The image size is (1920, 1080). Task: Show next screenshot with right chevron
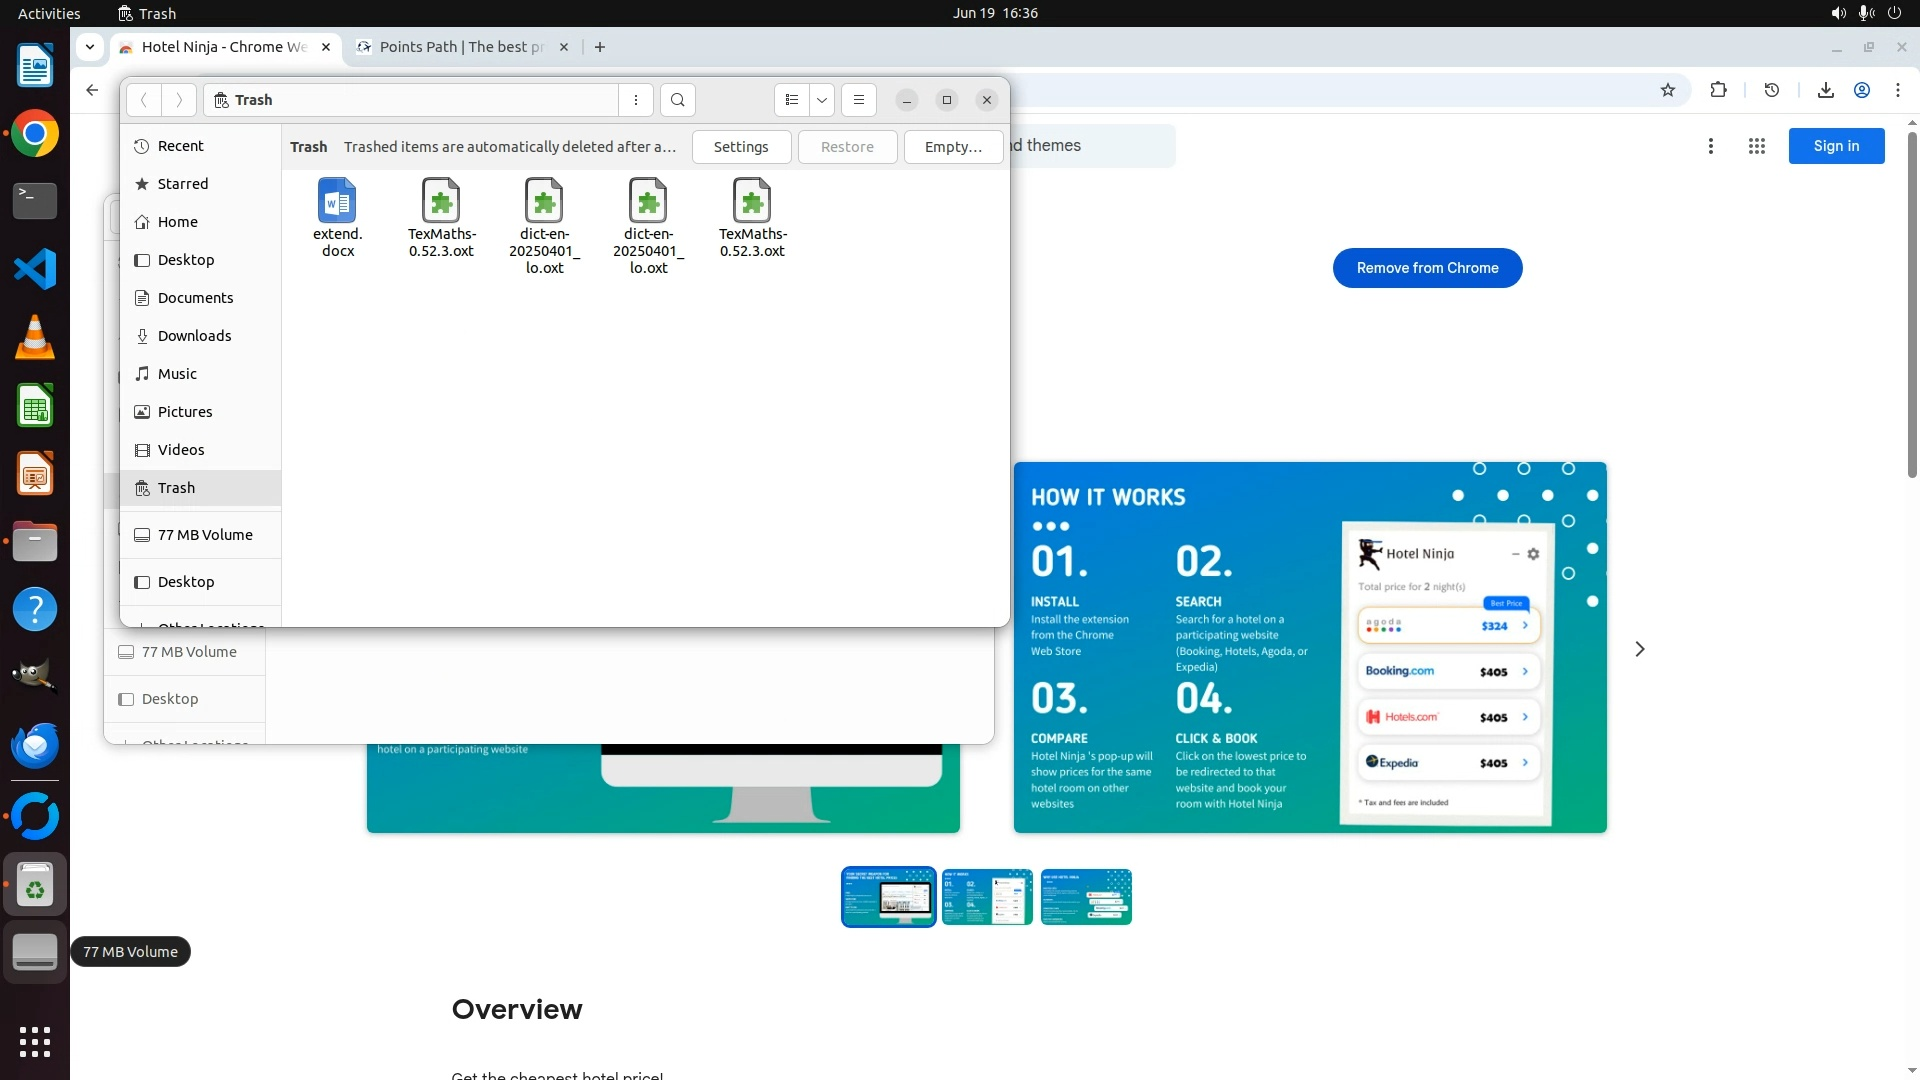click(1639, 649)
